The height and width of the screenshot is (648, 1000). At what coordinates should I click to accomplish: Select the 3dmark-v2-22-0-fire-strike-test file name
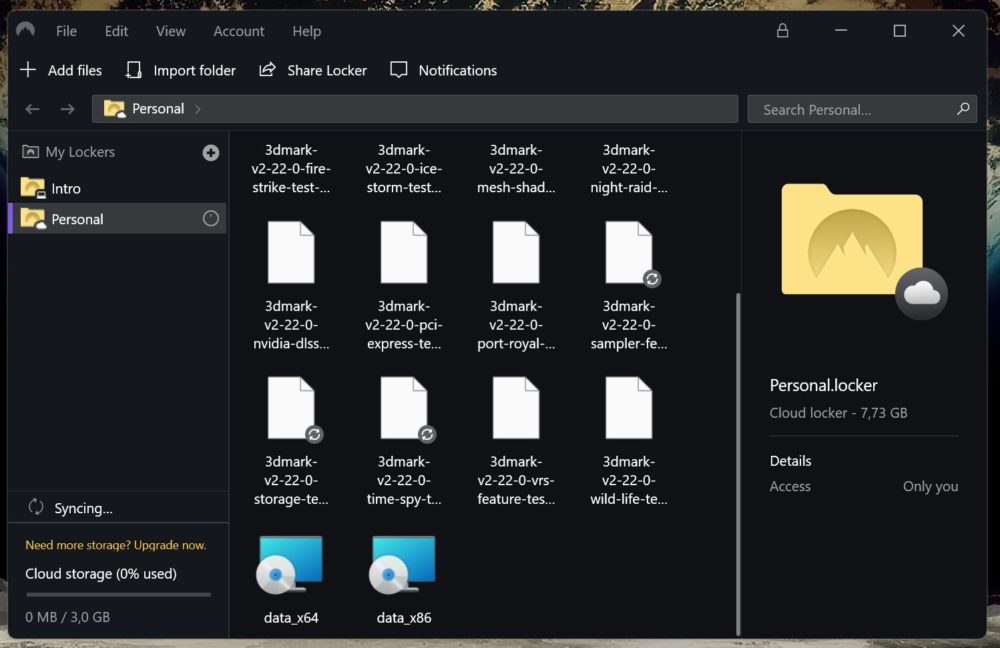291,168
